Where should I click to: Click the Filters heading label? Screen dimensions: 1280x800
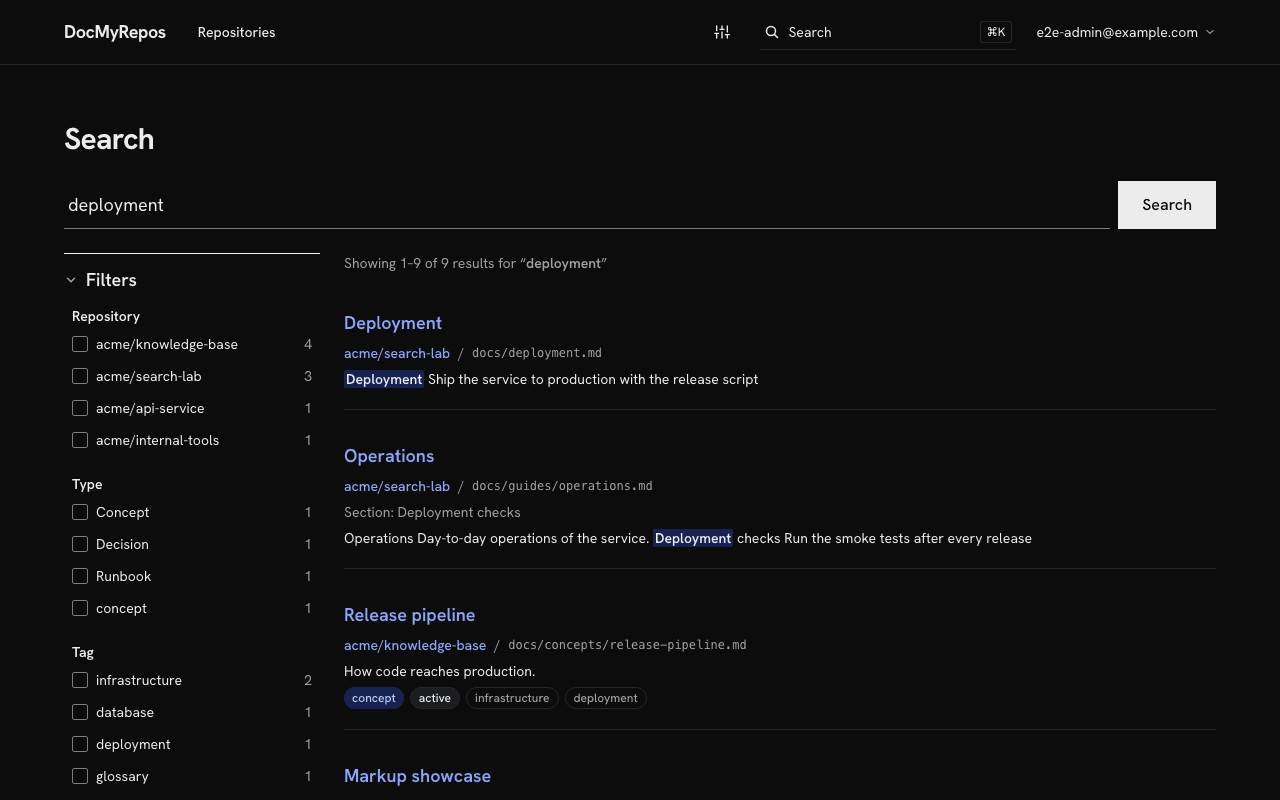coord(111,280)
